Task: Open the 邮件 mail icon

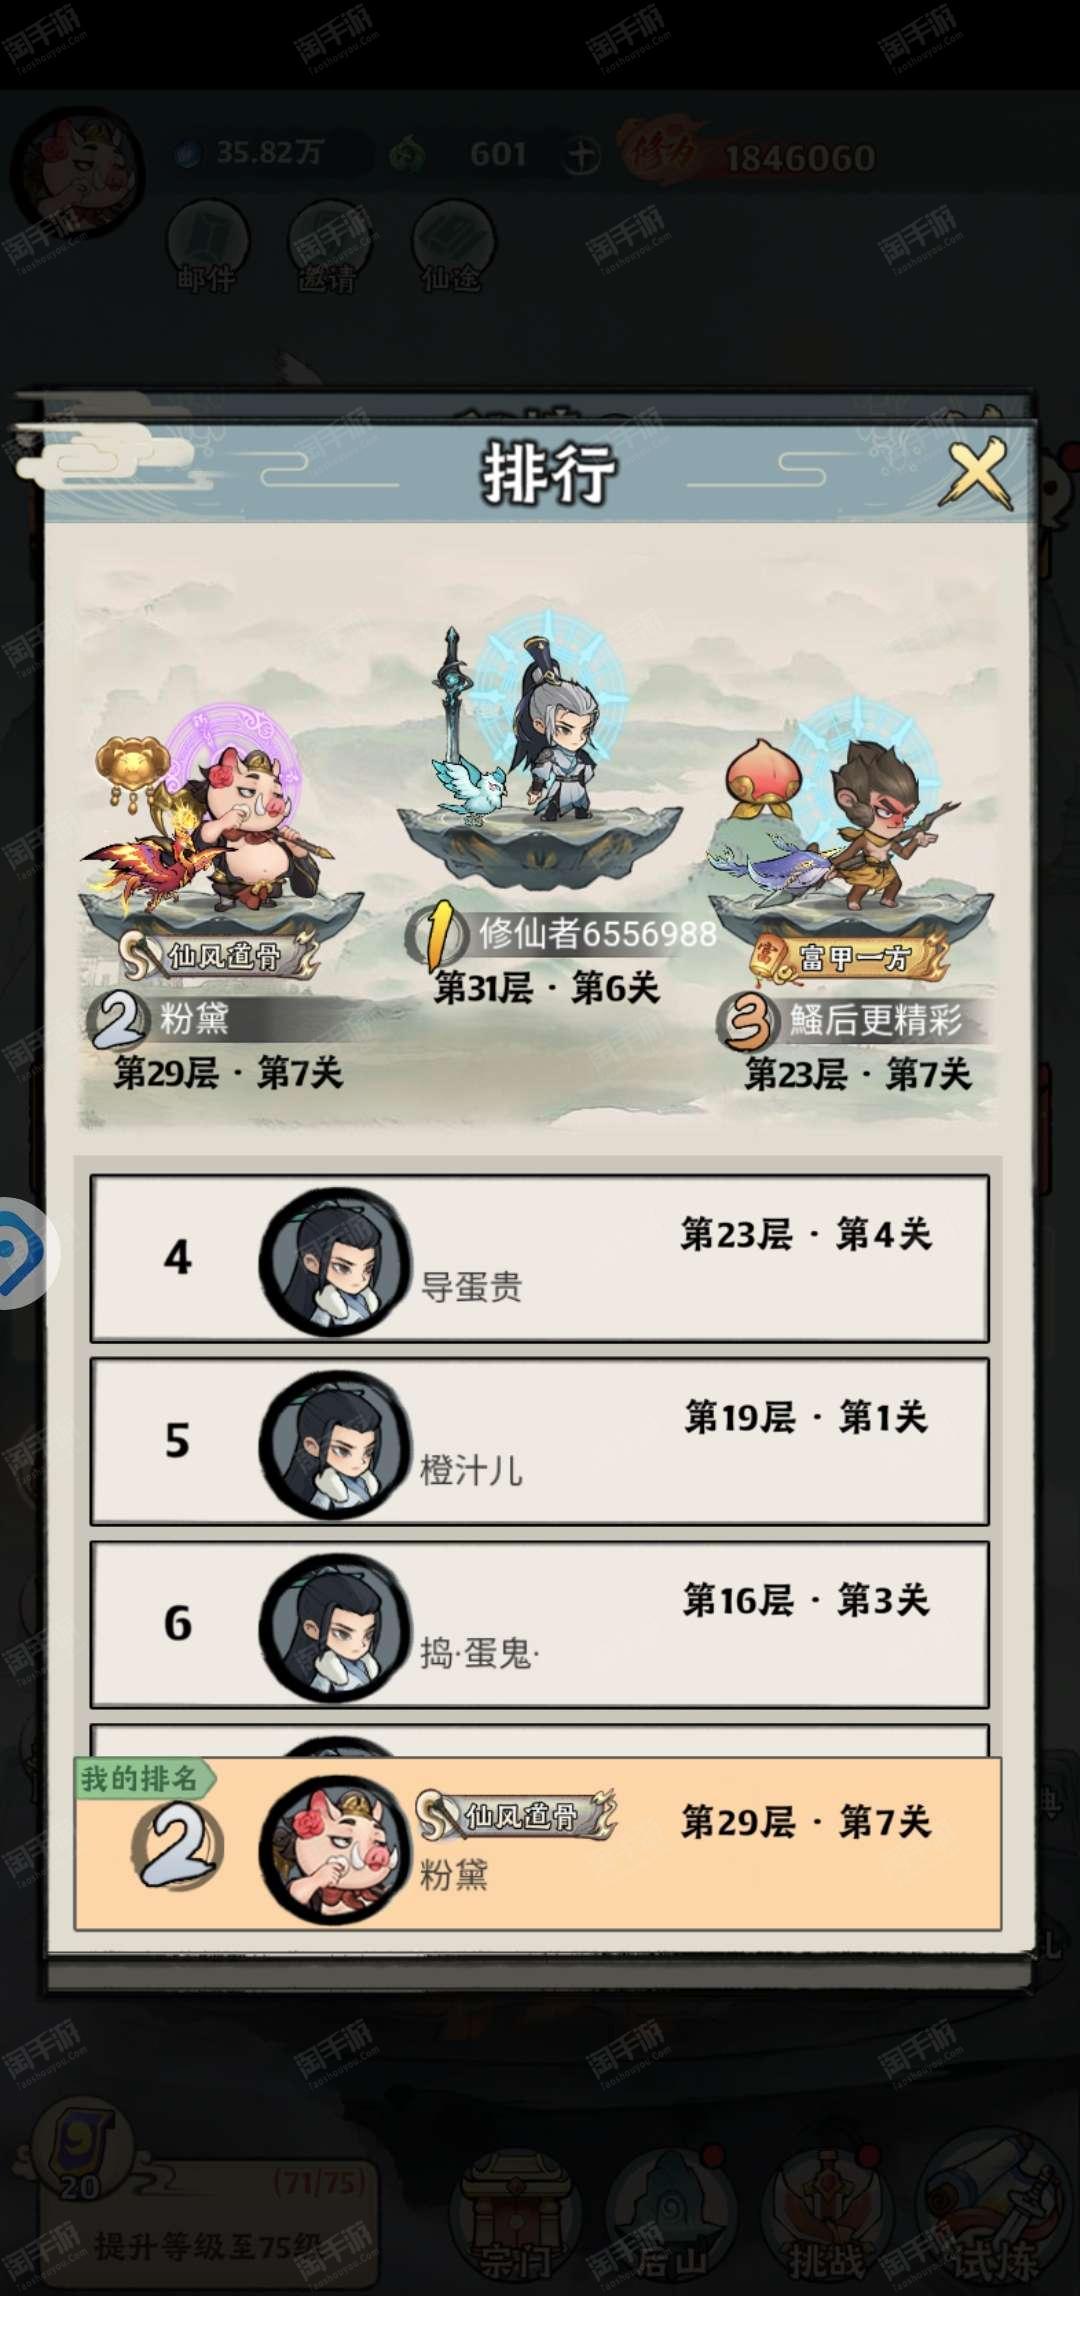Action: [208, 246]
